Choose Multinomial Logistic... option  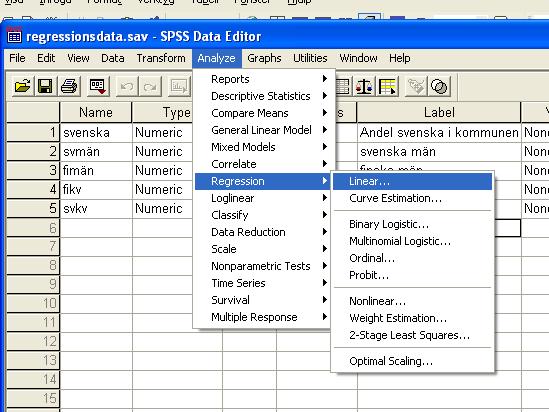pyautogui.click(x=412, y=241)
